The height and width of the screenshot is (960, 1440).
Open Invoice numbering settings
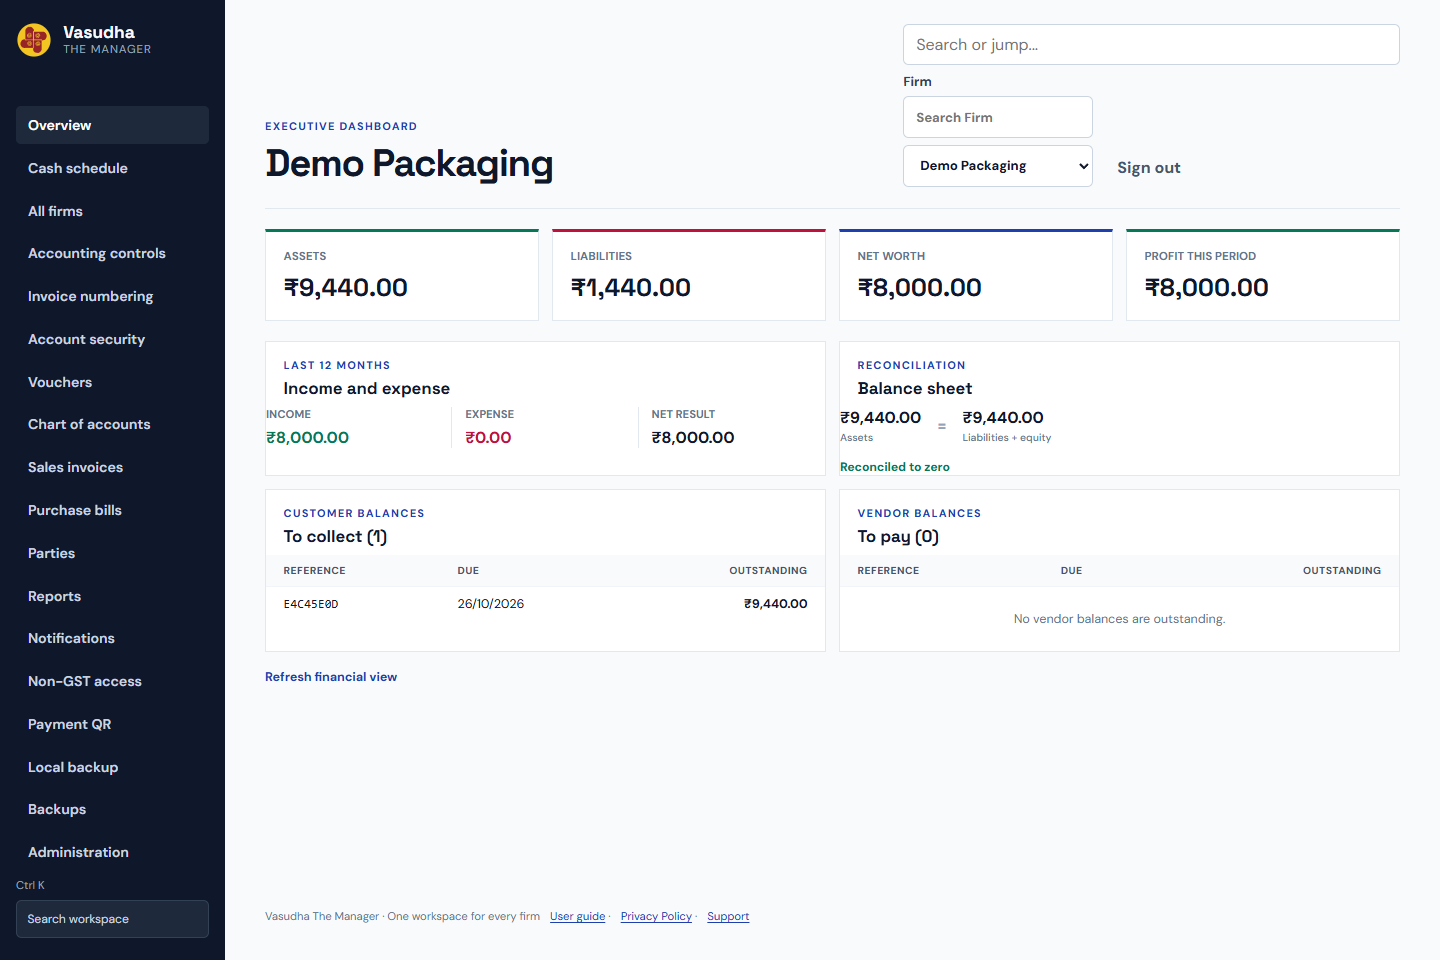click(112, 296)
